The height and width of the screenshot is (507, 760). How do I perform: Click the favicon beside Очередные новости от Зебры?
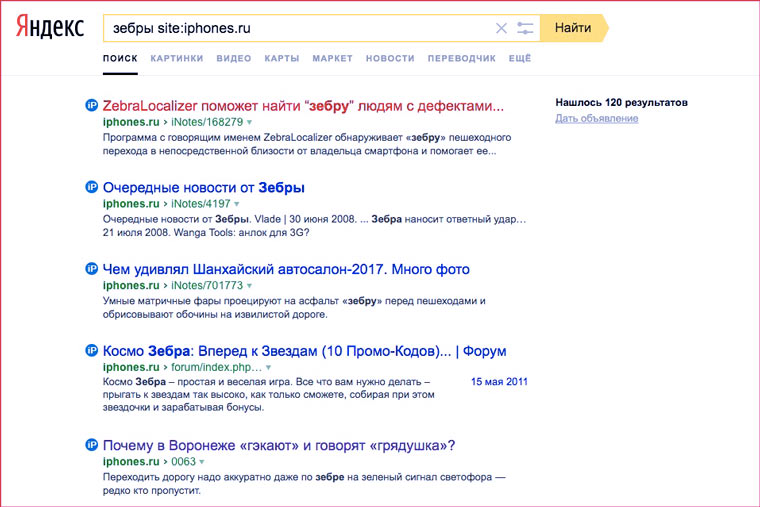pos(91,187)
